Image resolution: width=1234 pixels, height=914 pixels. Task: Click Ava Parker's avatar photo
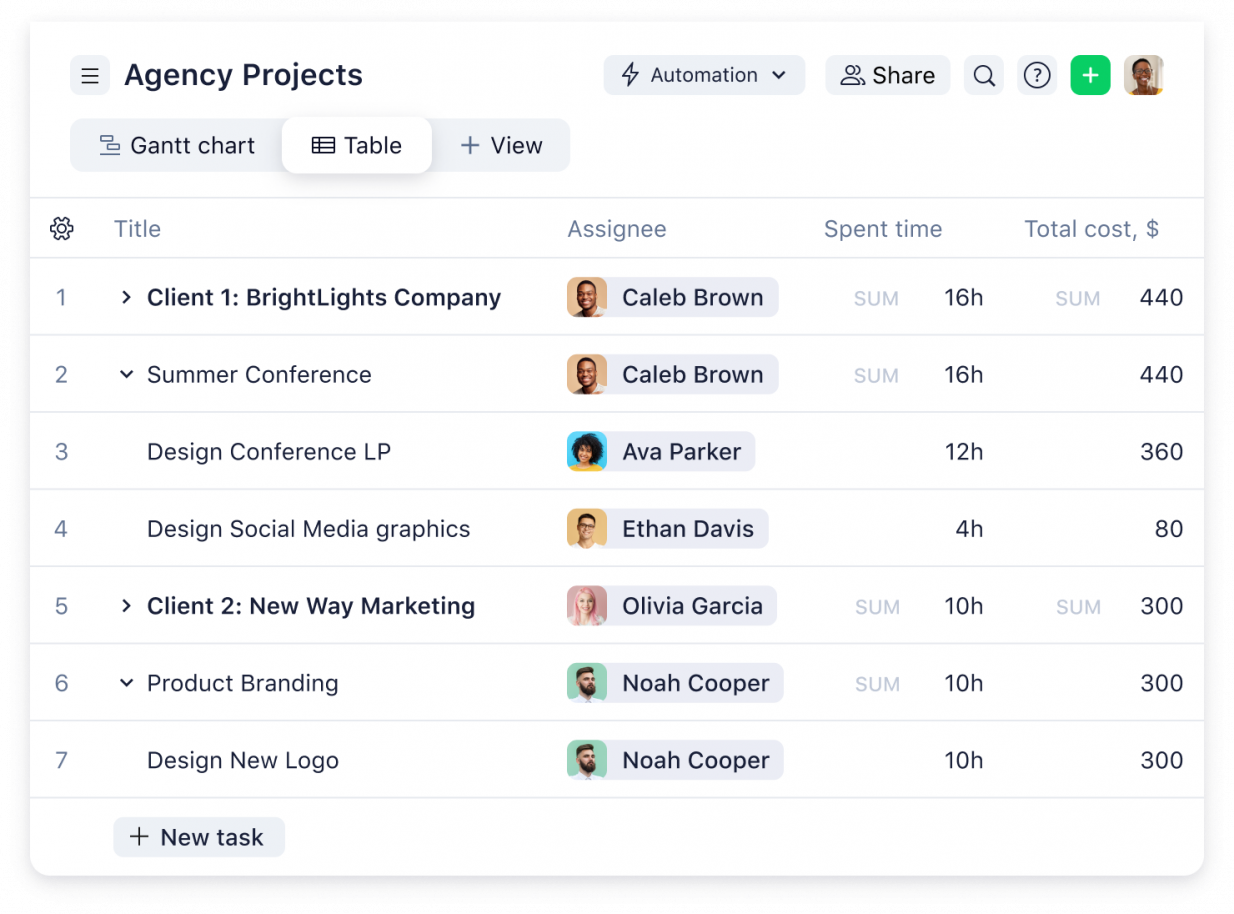(587, 452)
